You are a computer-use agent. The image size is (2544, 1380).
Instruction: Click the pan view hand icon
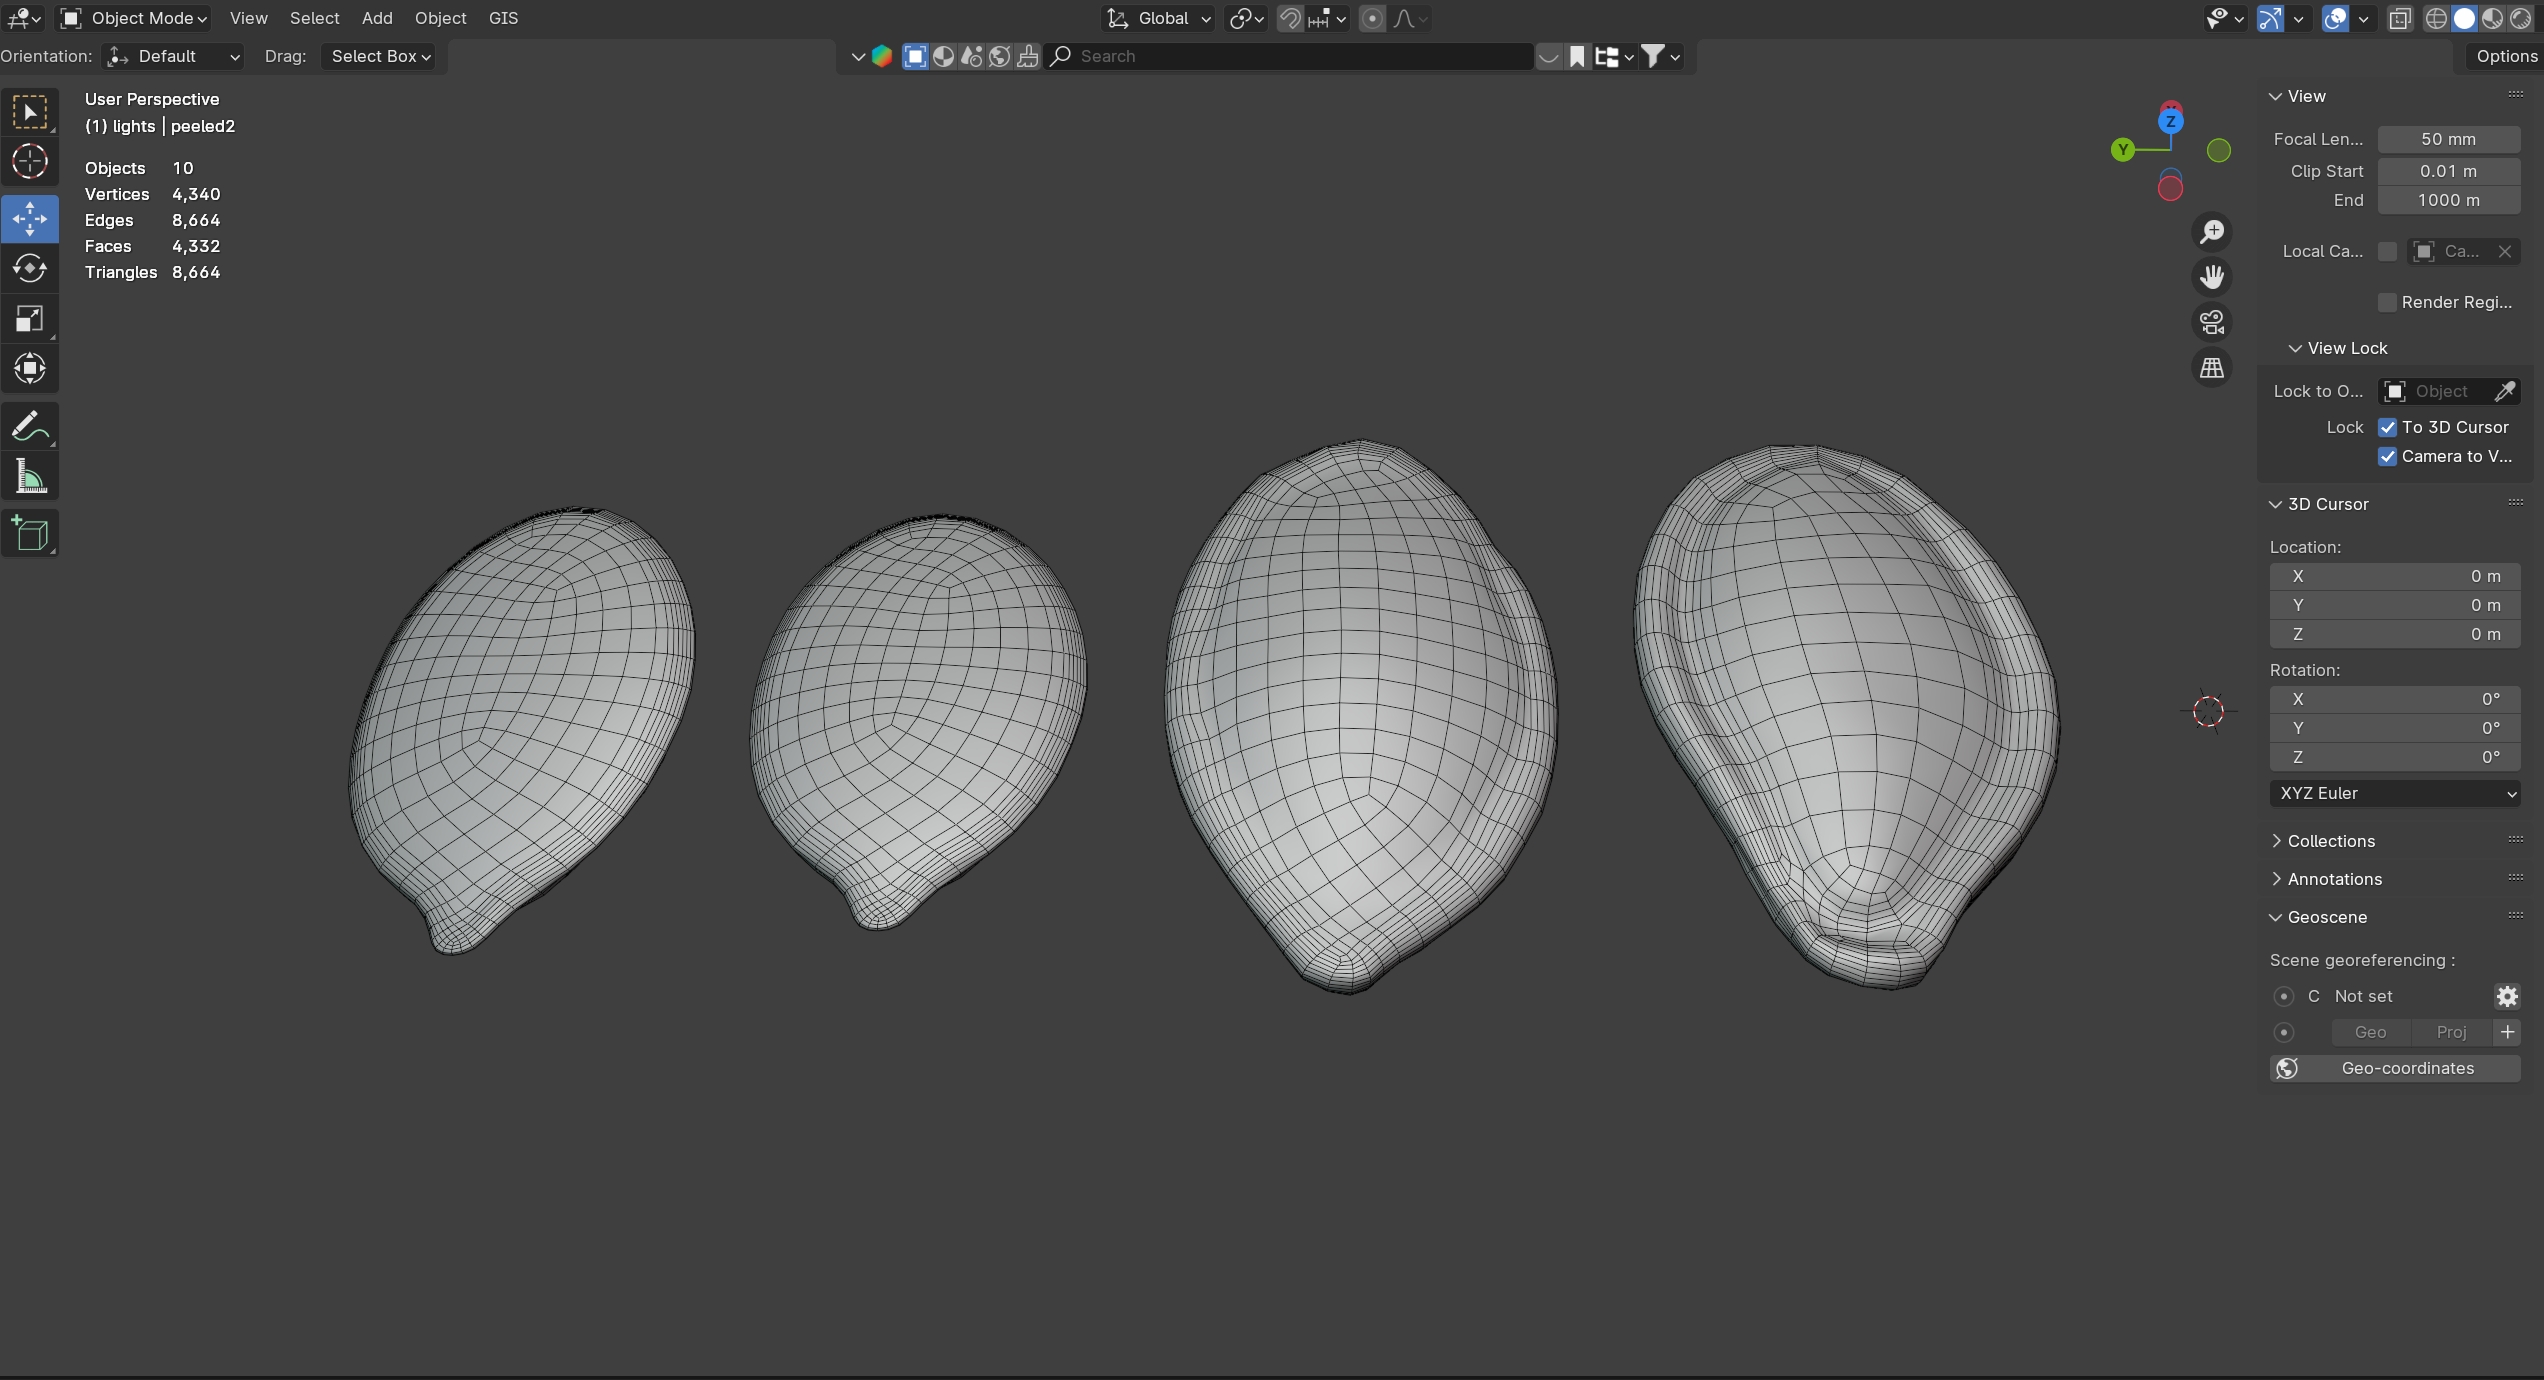[x=2212, y=277]
